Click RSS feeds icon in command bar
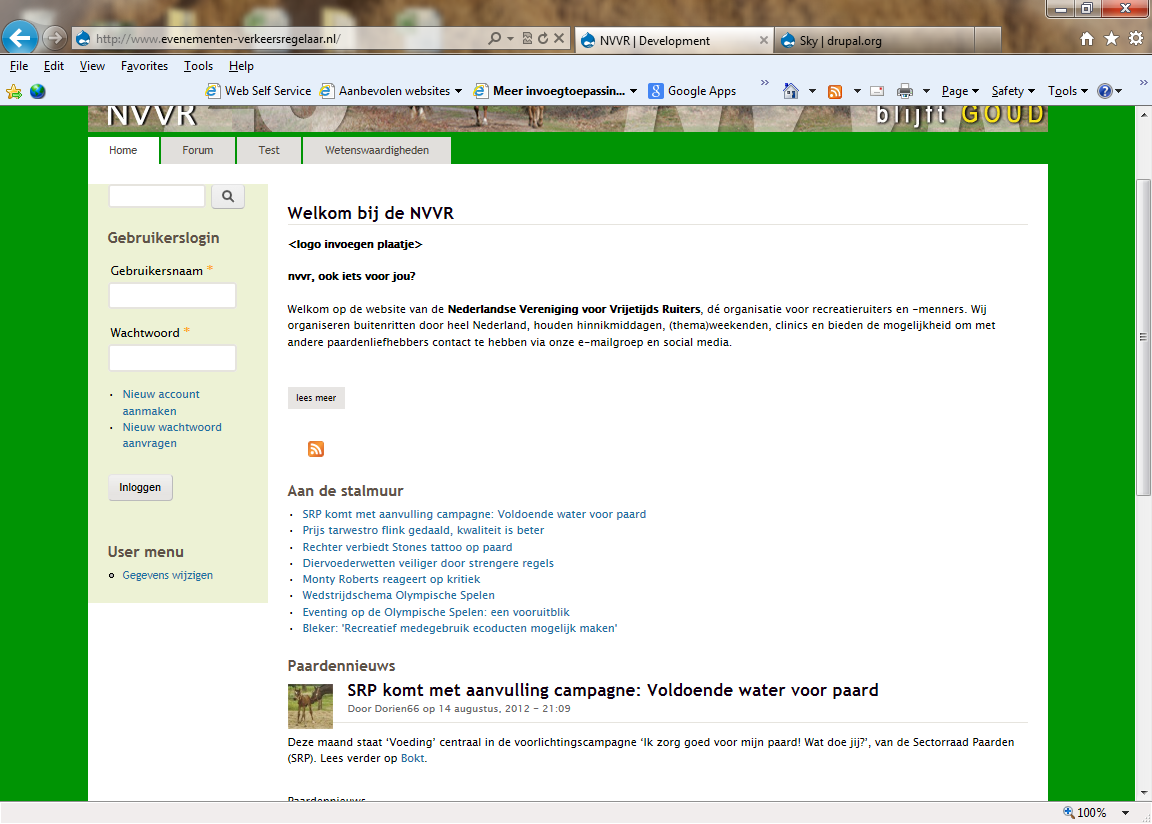The image size is (1152, 824). click(835, 92)
